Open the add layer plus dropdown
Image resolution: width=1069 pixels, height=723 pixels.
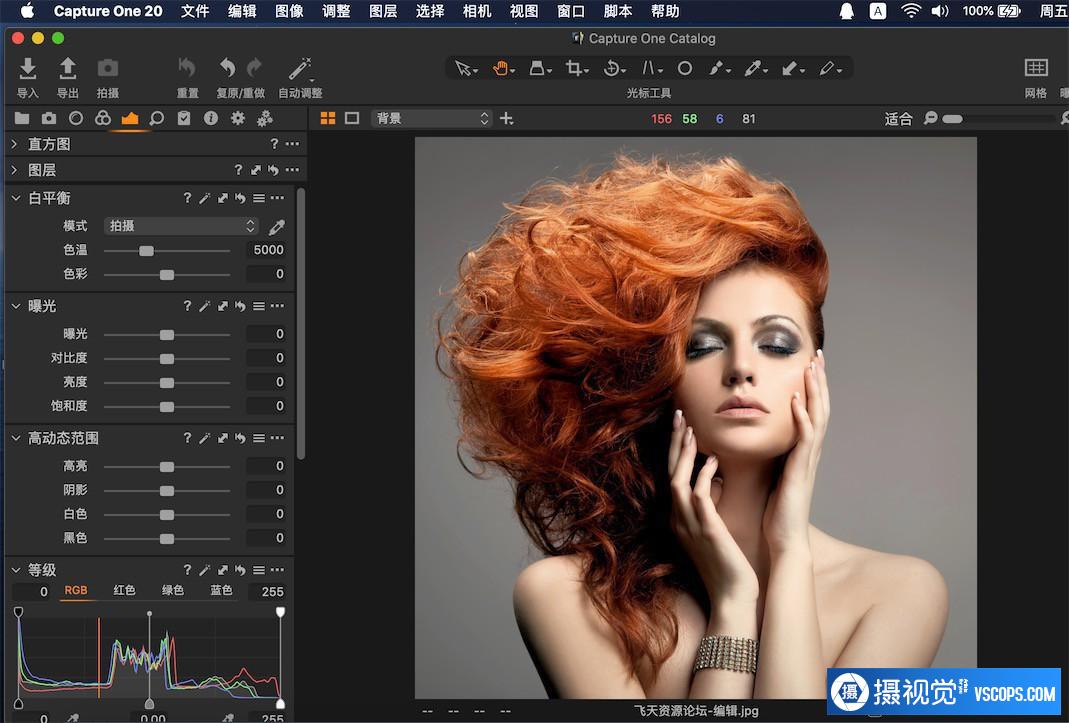[x=507, y=118]
